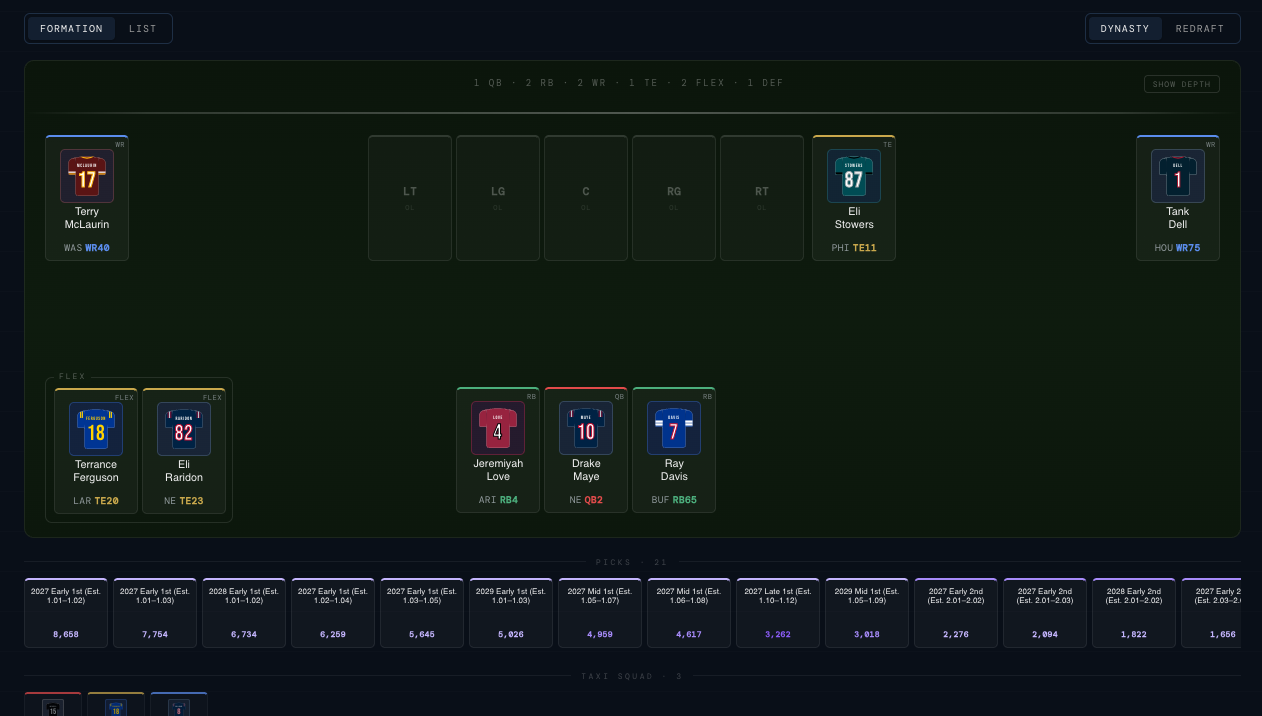Open the 2028 Early 1st pick valued 6,734
This screenshot has width=1262, height=716.
[x=244, y=613]
